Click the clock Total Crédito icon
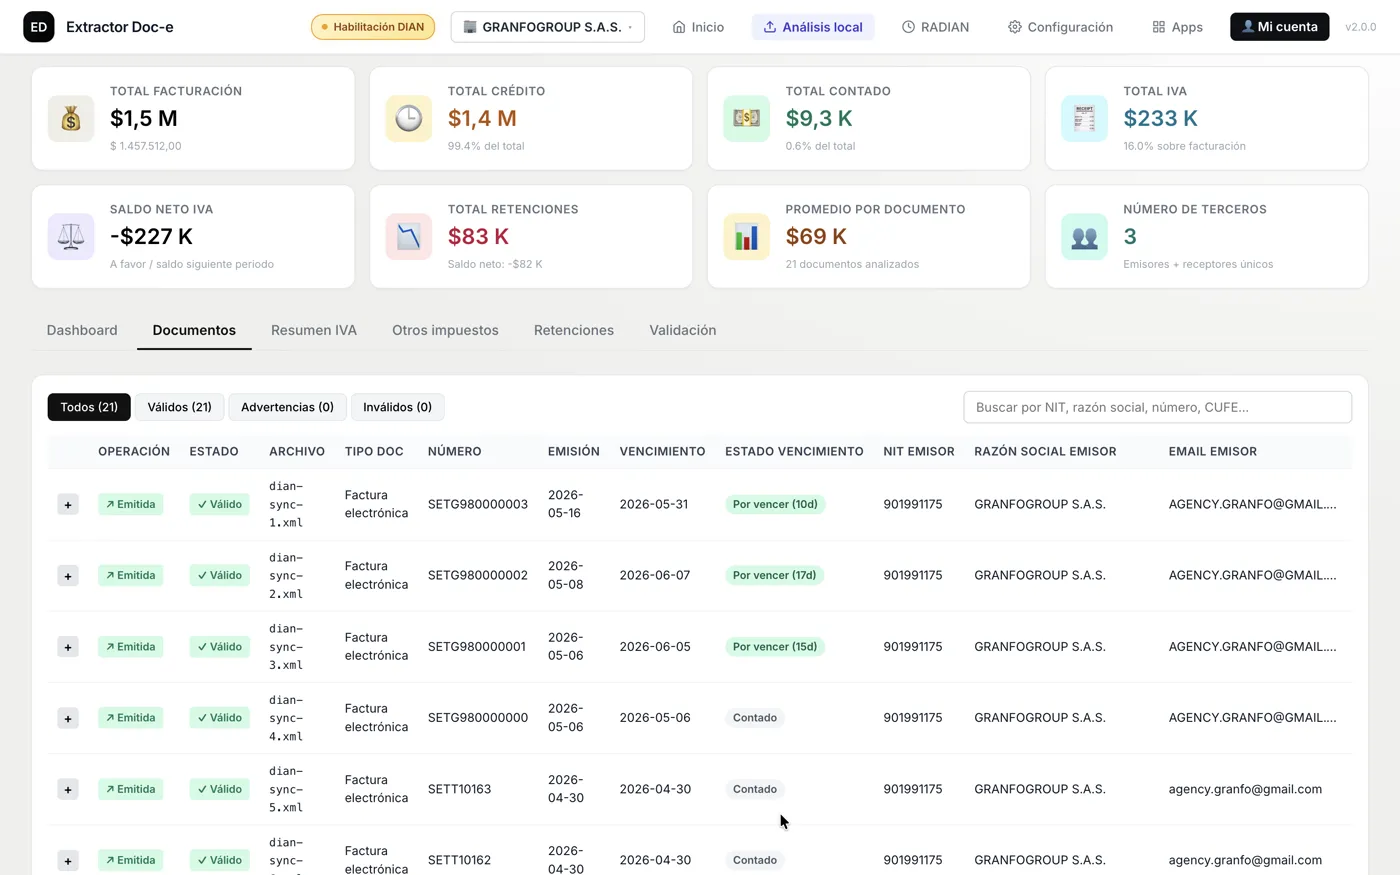The width and height of the screenshot is (1400, 875). tap(409, 119)
